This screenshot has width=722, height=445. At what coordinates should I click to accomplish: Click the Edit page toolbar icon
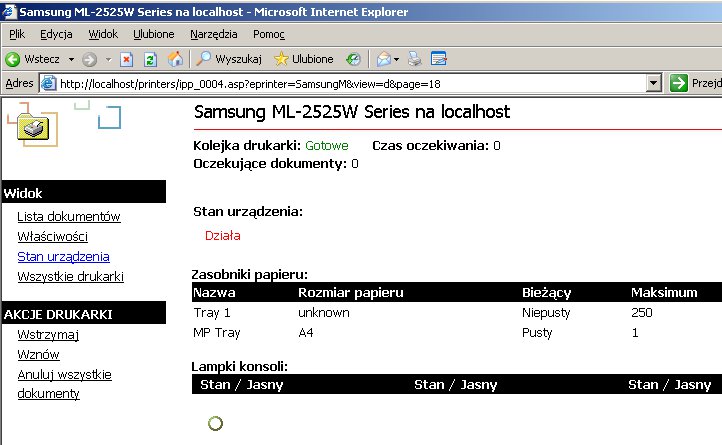tap(438, 59)
